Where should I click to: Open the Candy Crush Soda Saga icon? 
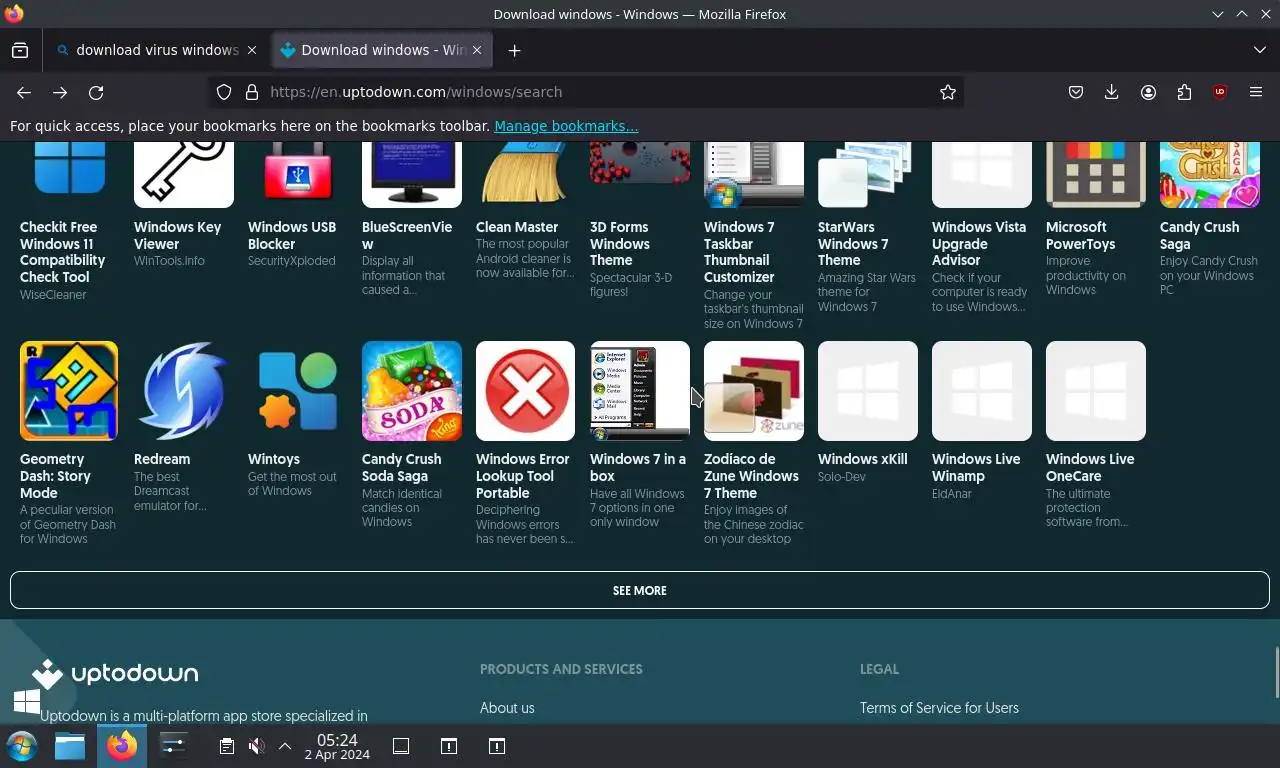411,391
